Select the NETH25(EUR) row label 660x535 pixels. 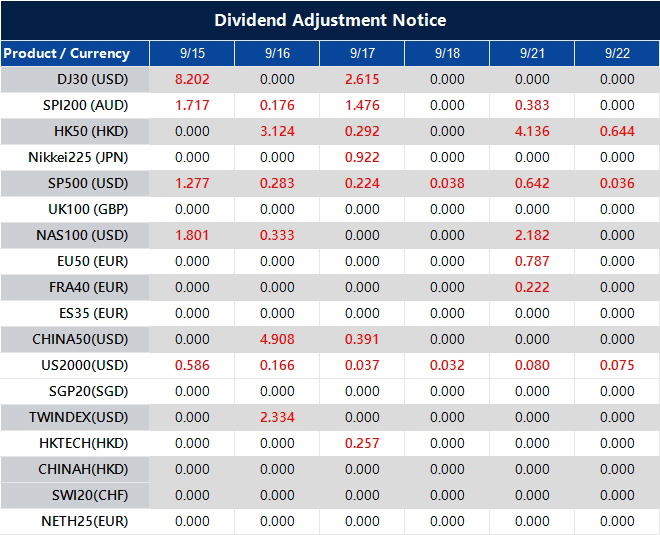click(85, 522)
